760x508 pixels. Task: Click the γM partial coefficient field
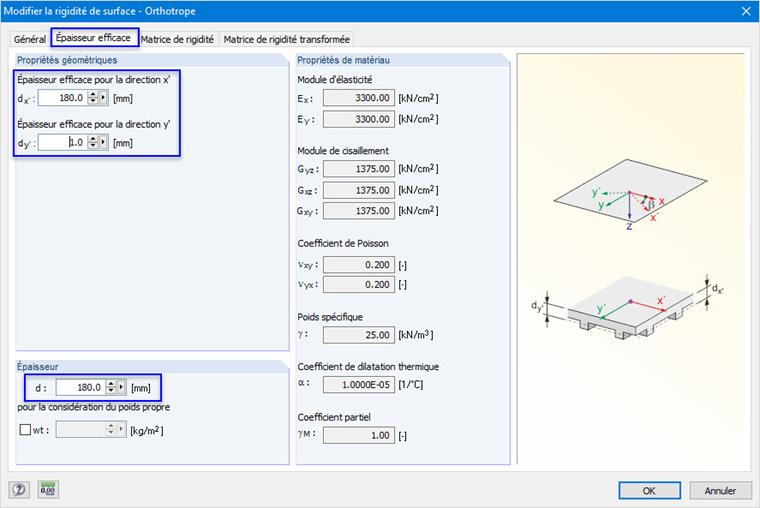(359, 435)
